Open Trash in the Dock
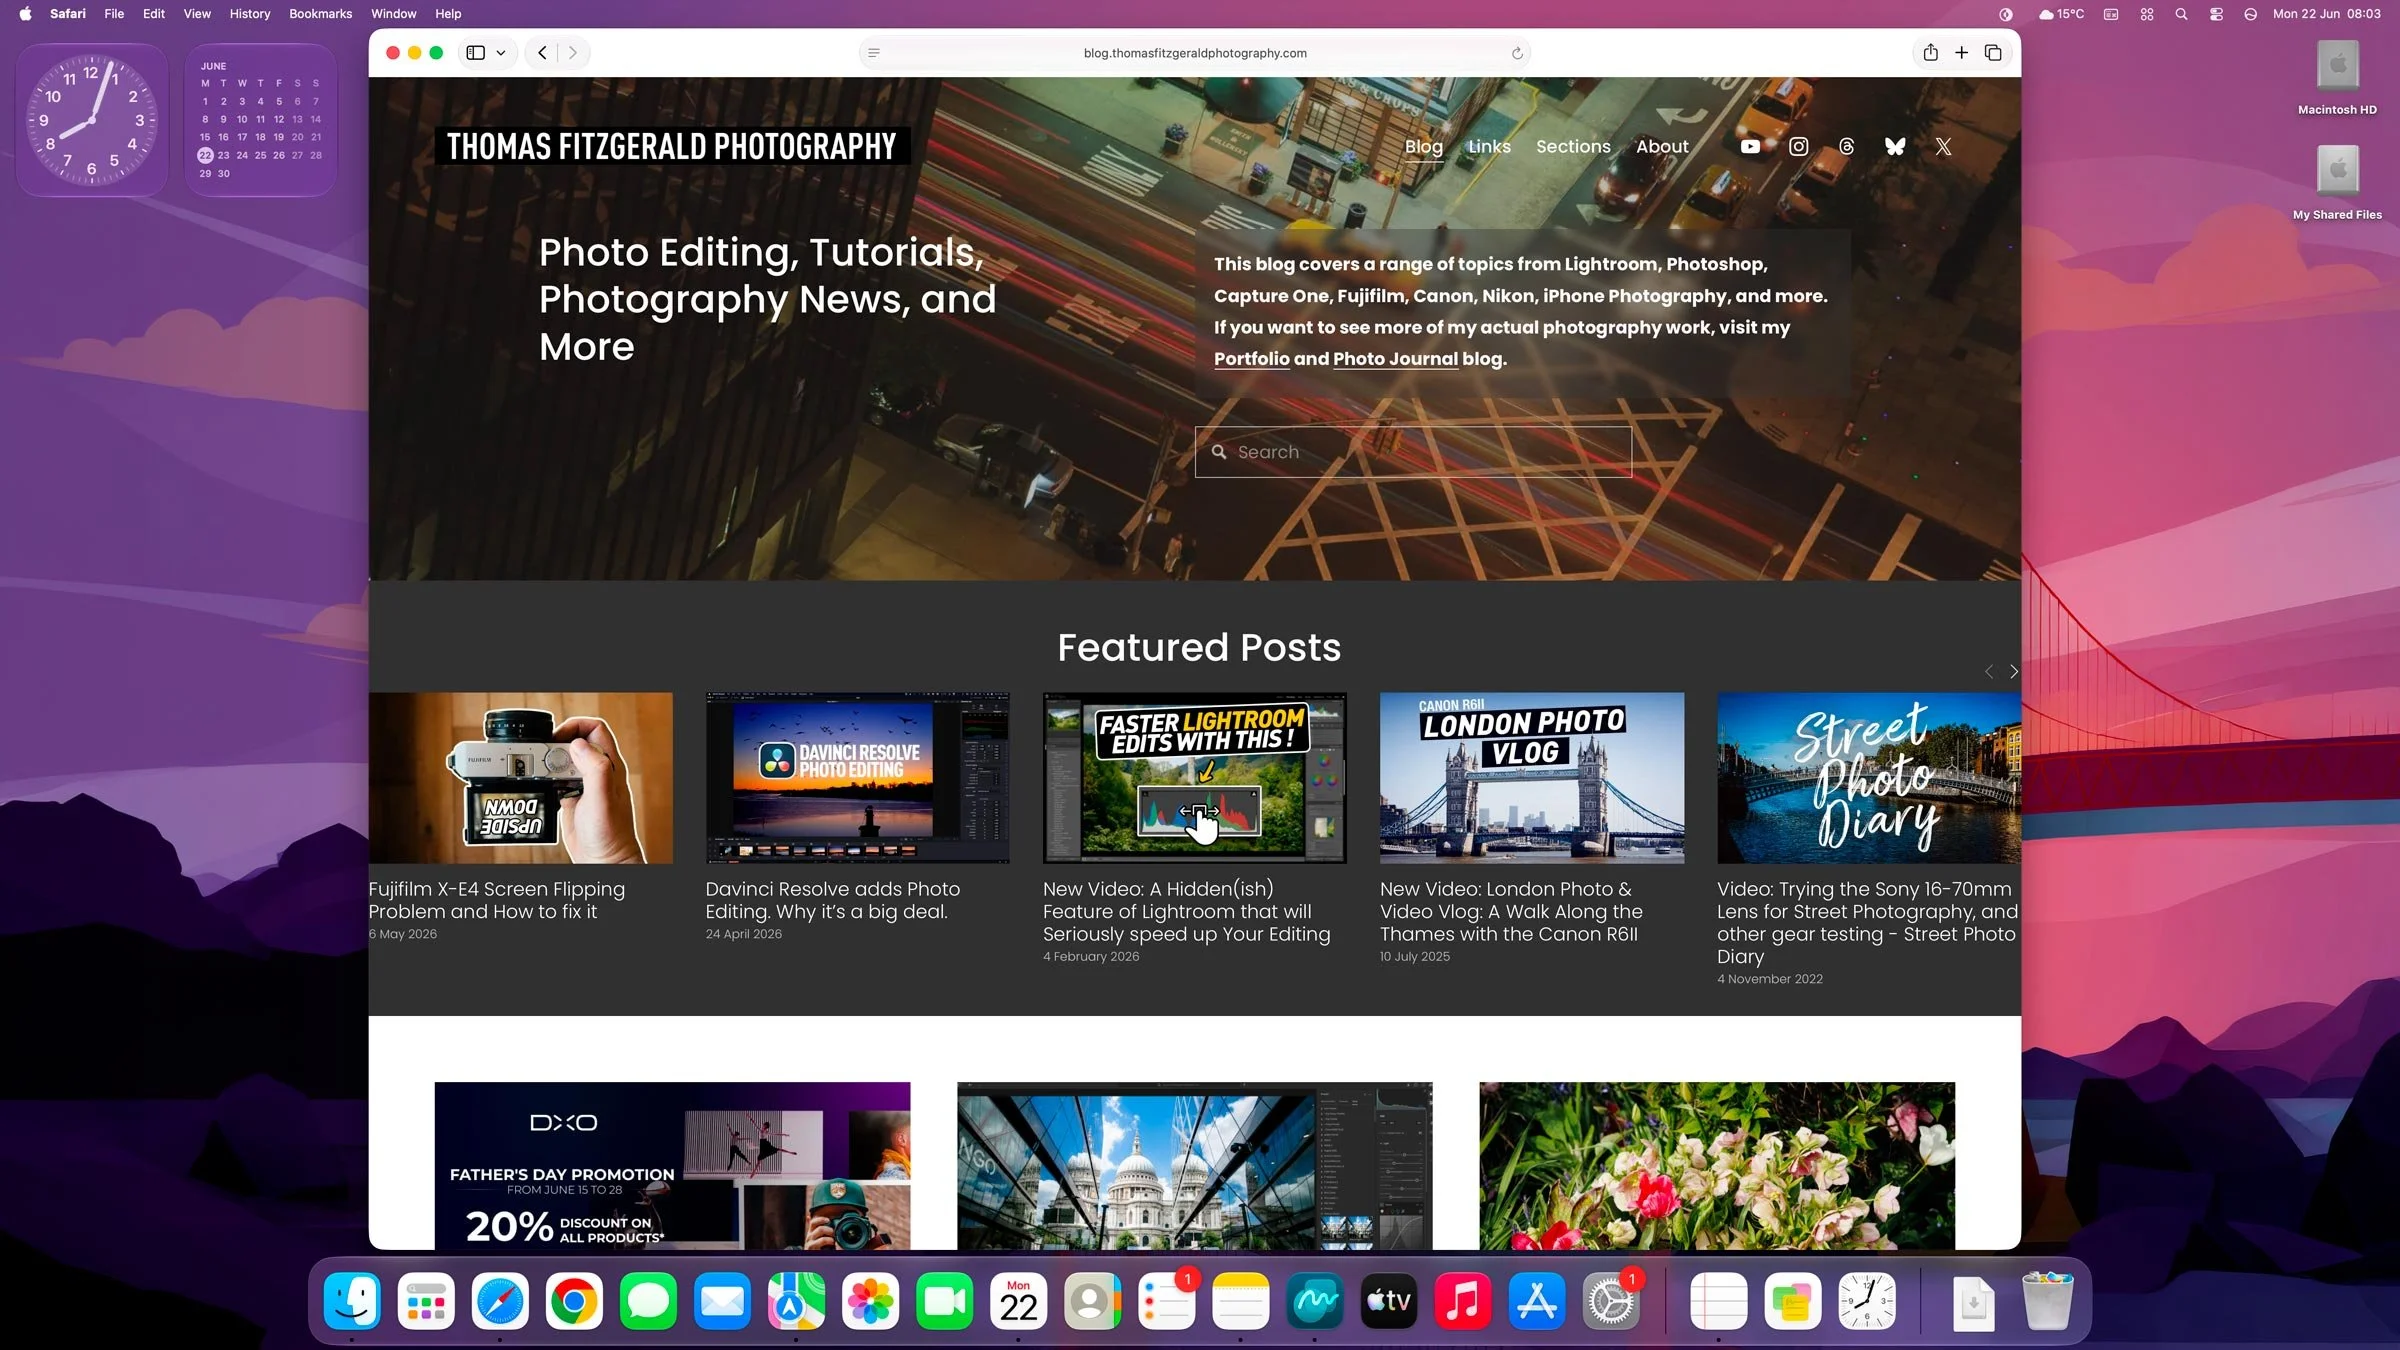Viewport: 2400px width, 1350px height. (x=2046, y=1301)
